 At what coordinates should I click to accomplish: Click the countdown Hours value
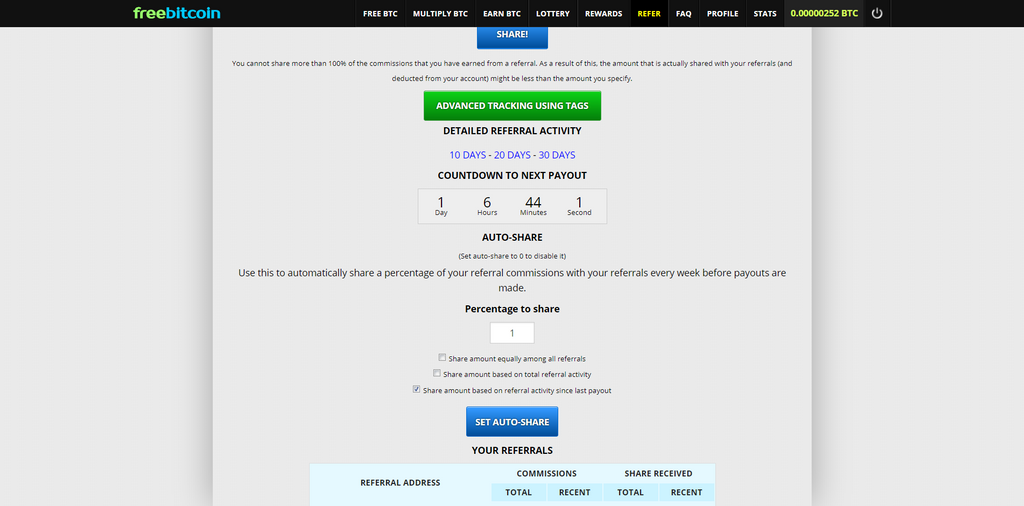point(487,202)
